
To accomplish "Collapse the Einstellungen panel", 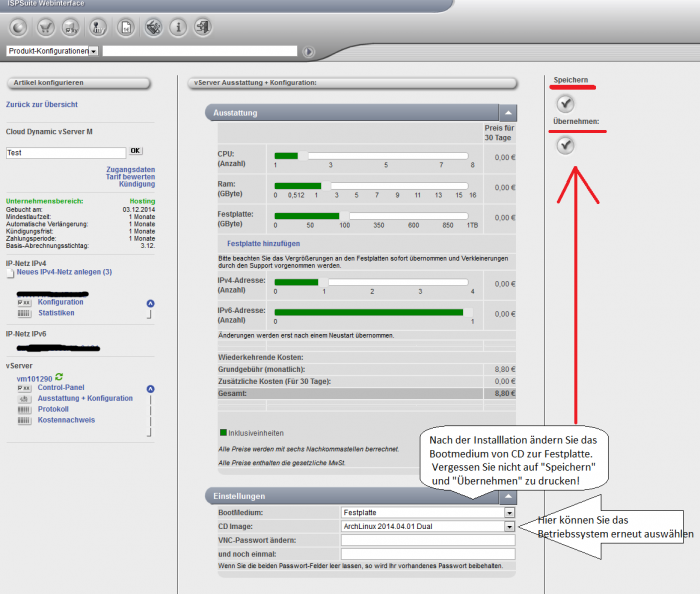I will tap(508, 497).
